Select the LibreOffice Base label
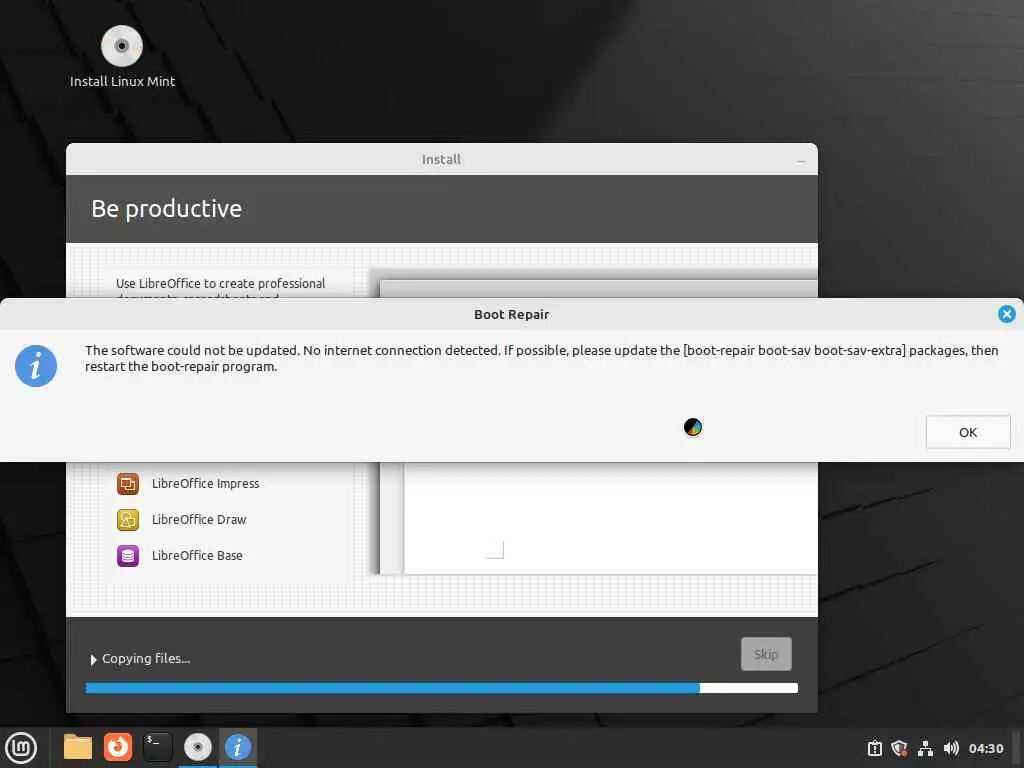 tap(197, 556)
